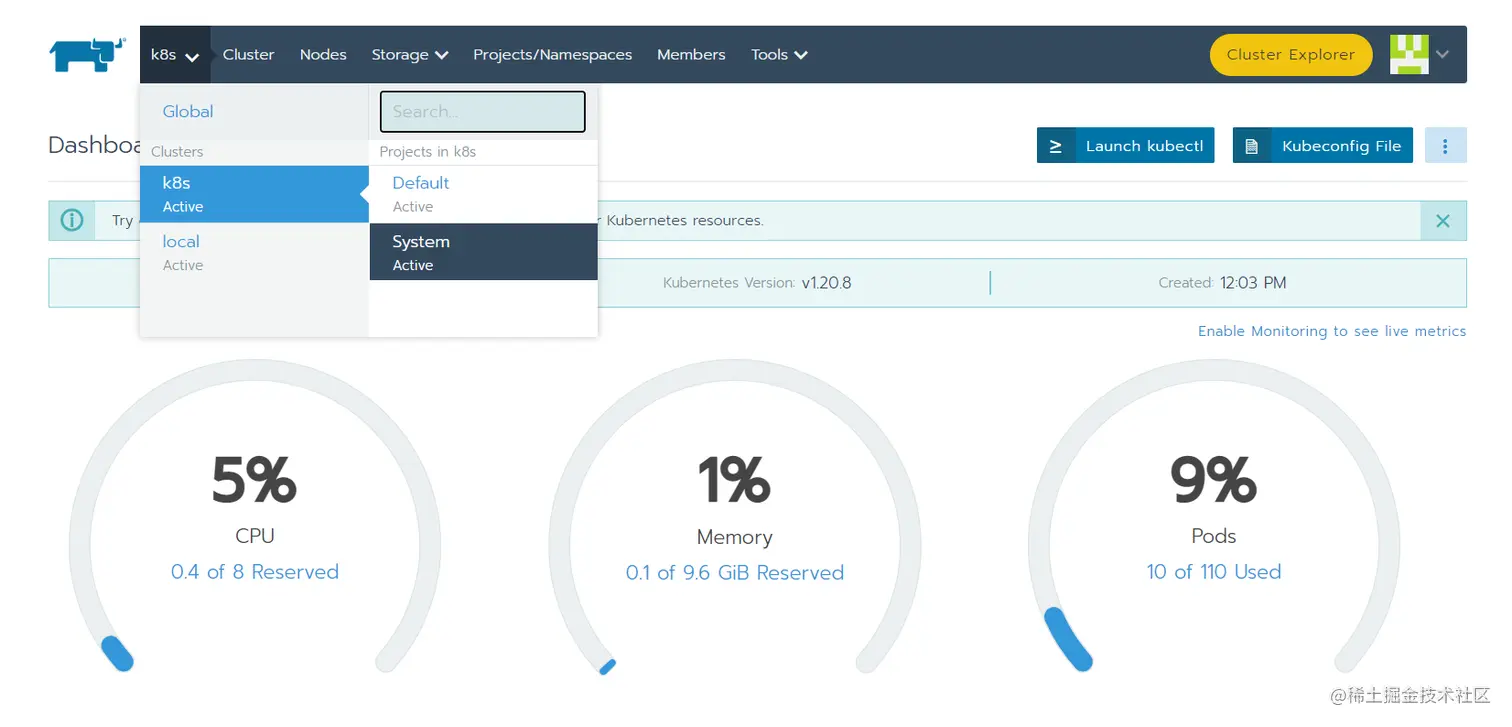
Task: Open the vertical ellipsis actions menu
Action: coord(1445,146)
